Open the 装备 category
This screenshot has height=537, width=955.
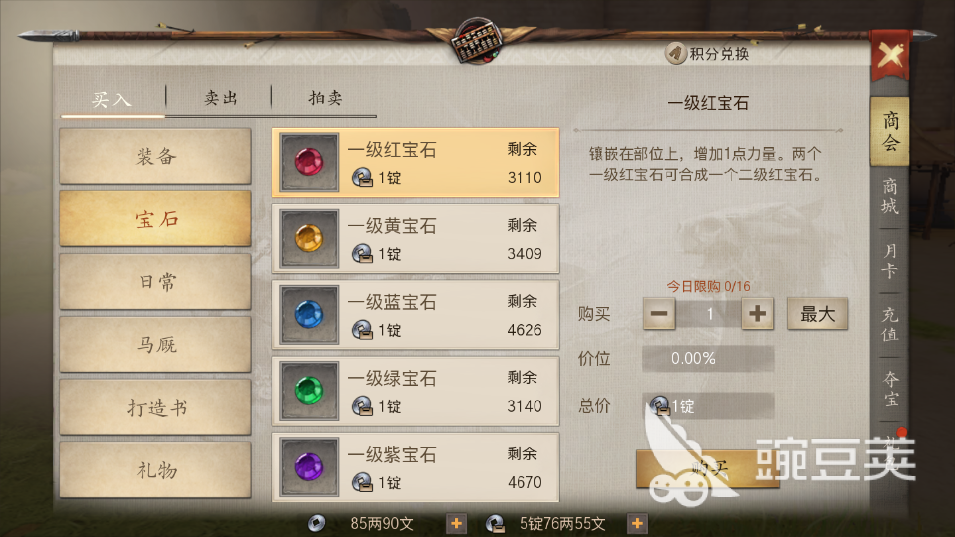[x=155, y=156]
